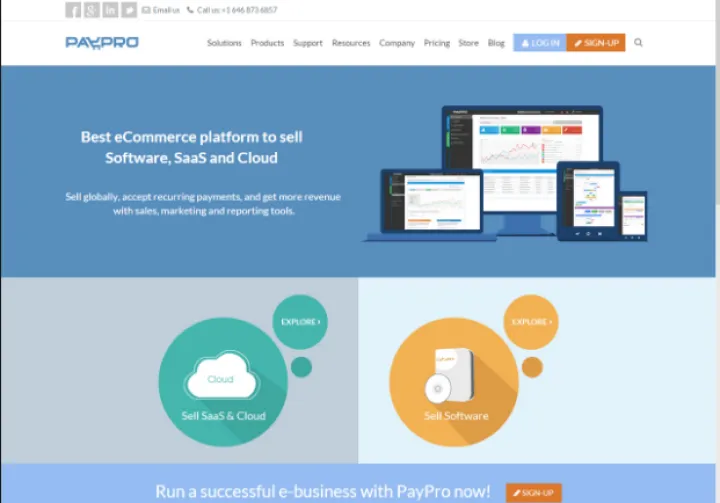
Task: Open the Store menu item
Action: coord(468,43)
